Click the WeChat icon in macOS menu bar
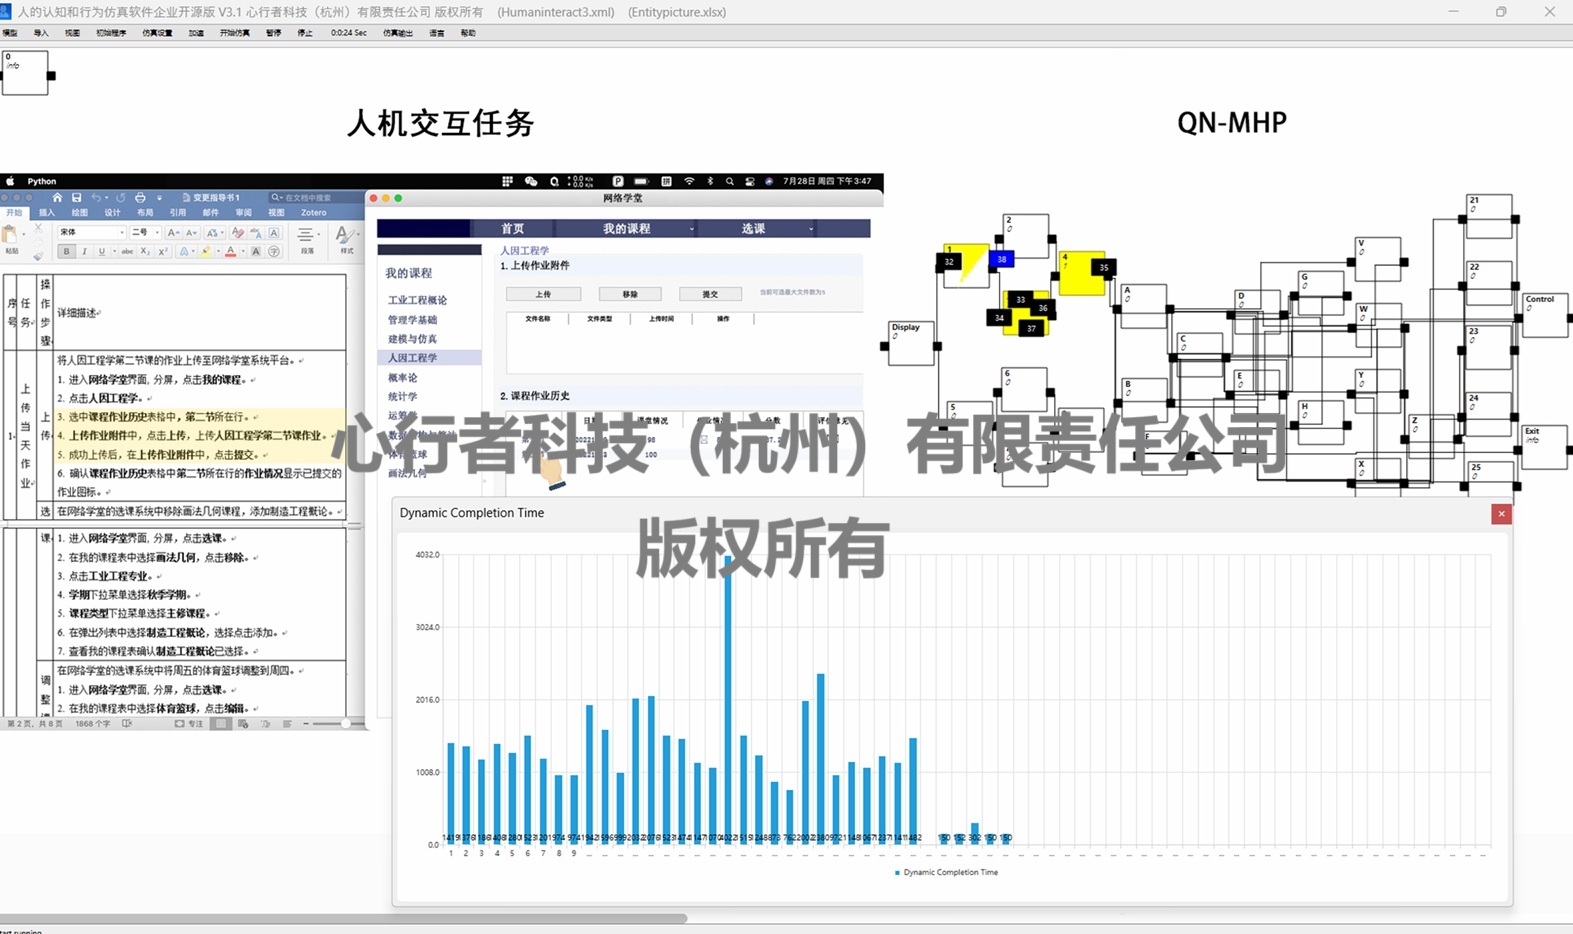Image resolution: width=1573 pixels, height=934 pixels. click(531, 181)
